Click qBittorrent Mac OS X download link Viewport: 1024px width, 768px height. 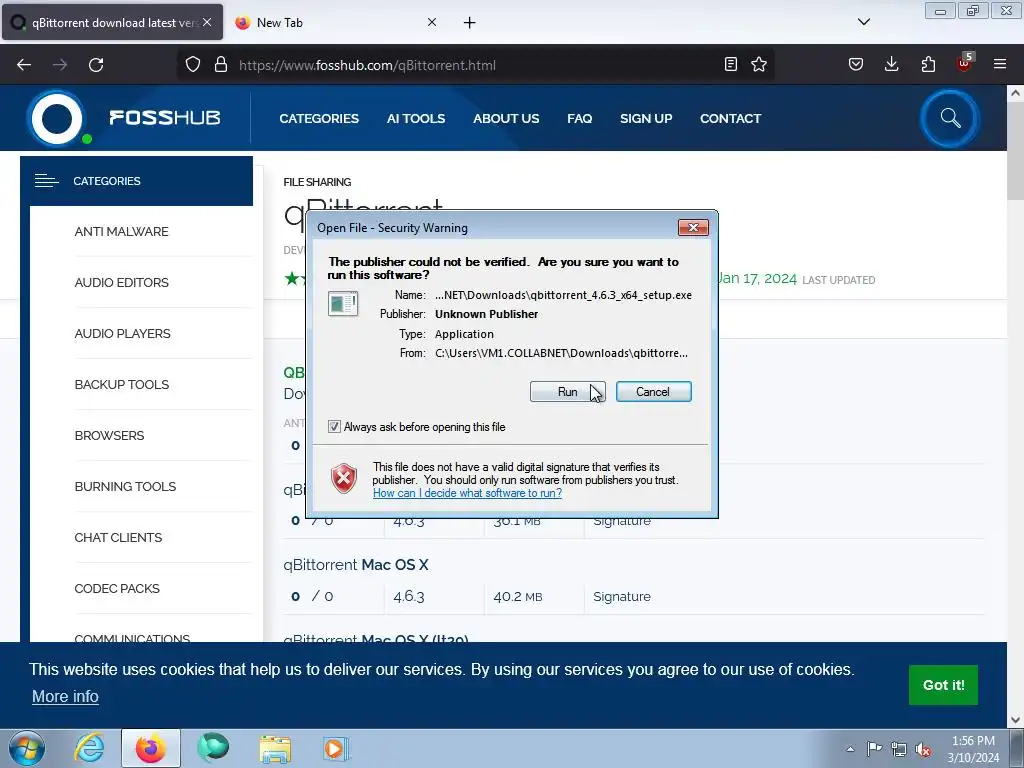pyautogui.click(x=356, y=565)
